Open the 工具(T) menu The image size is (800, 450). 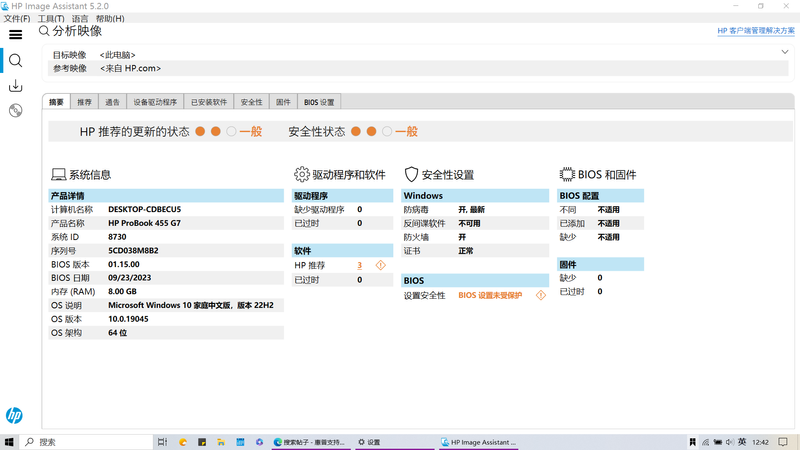point(50,19)
